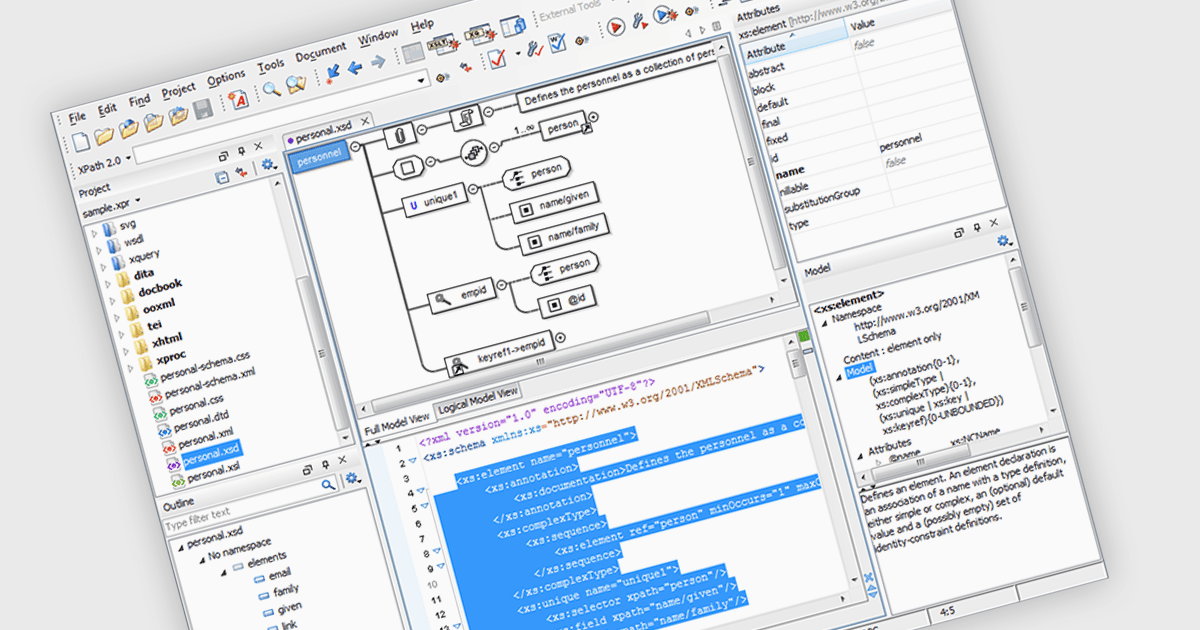The height and width of the screenshot is (630, 1200).
Task: Float the Project panel window icon
Action: click(224, 157)
